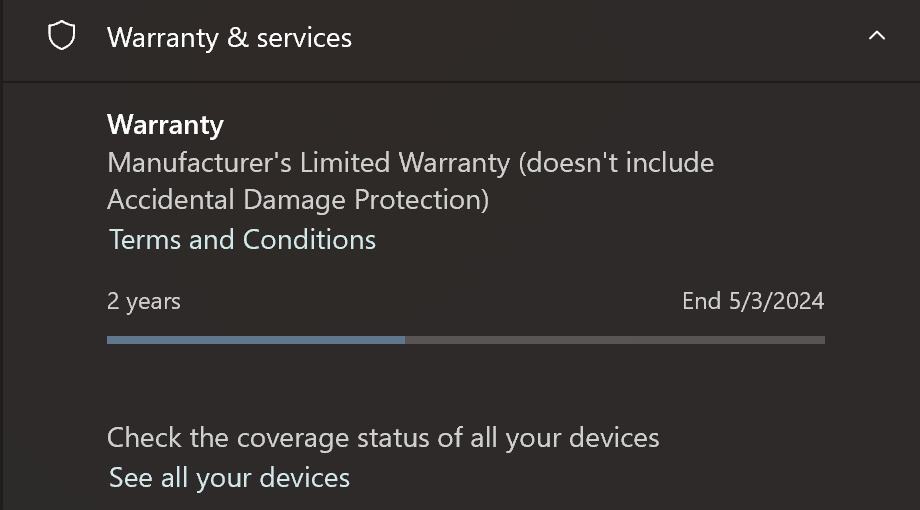The height and width of the screenshot is (510, 920).
Task: Click the Check the coverage status sentence
Action: click(383, 438)
